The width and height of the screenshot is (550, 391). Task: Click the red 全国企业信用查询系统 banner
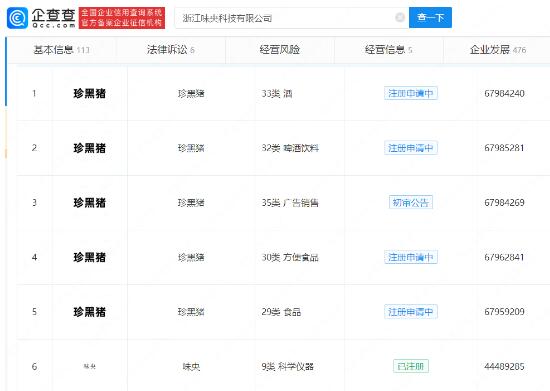coord(122,18)
